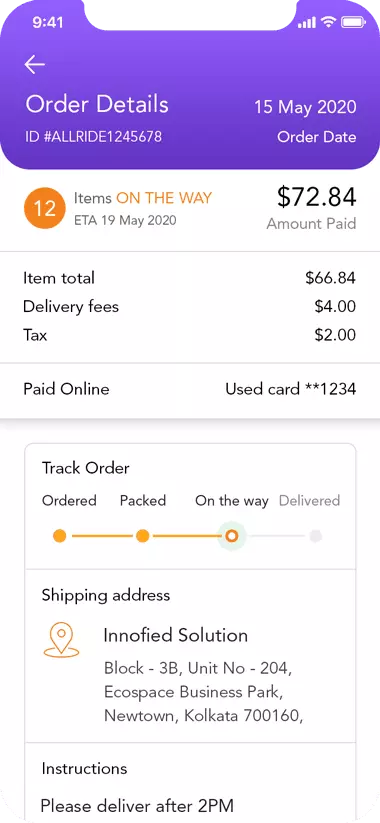The width and height of the screenshot is (380, 823).
Task: Tap the shipping location pin icon
Action: [61, 640]
